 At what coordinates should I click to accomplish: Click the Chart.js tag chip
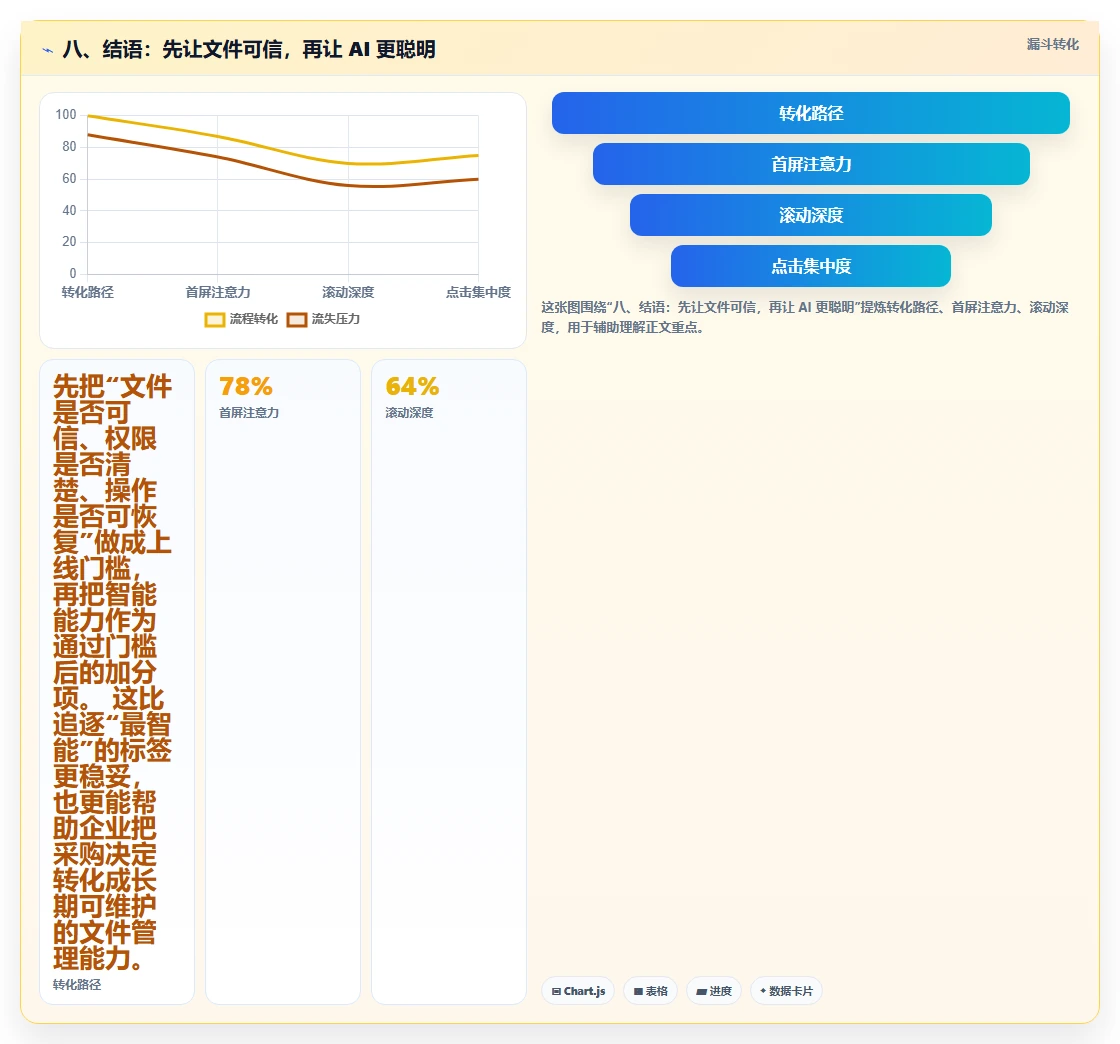pyautogui.click(x=578, y=991)
